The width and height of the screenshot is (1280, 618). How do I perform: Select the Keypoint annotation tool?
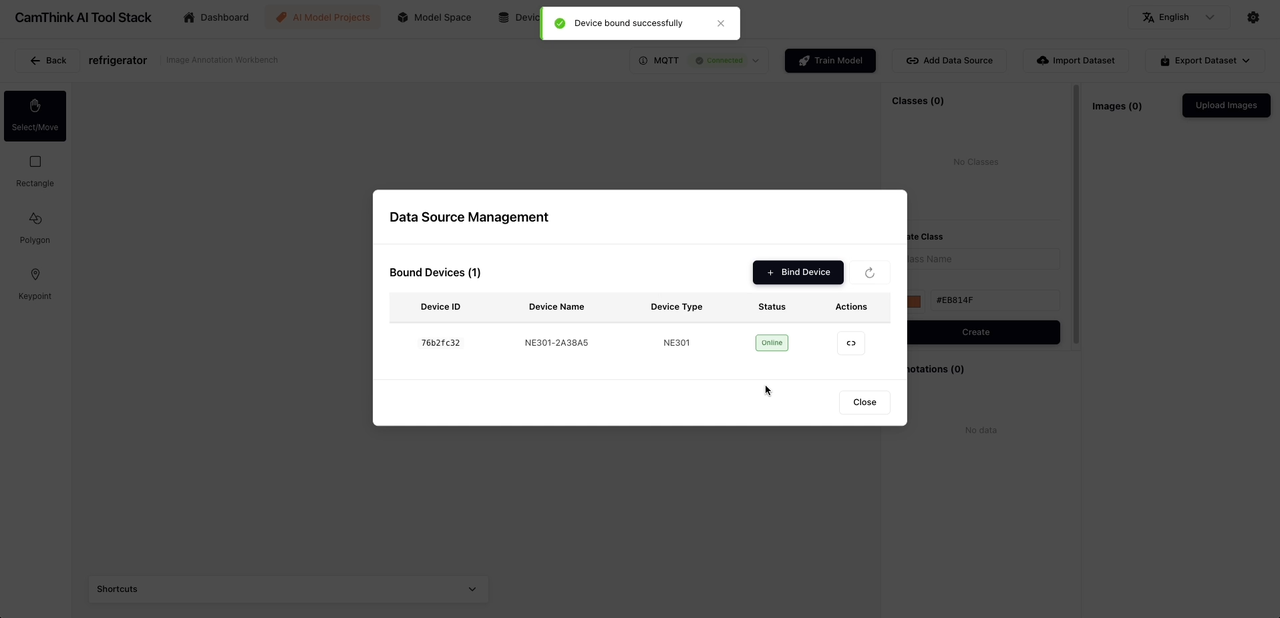click(35, 283)
